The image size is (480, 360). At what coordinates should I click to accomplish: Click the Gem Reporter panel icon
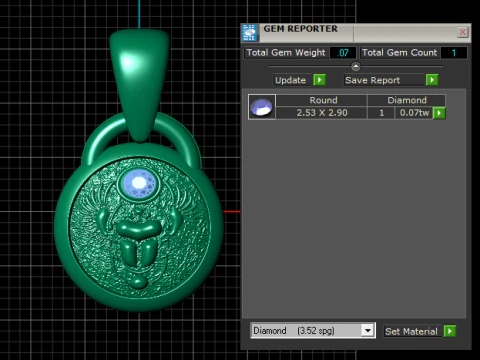(x=250, y=33)
